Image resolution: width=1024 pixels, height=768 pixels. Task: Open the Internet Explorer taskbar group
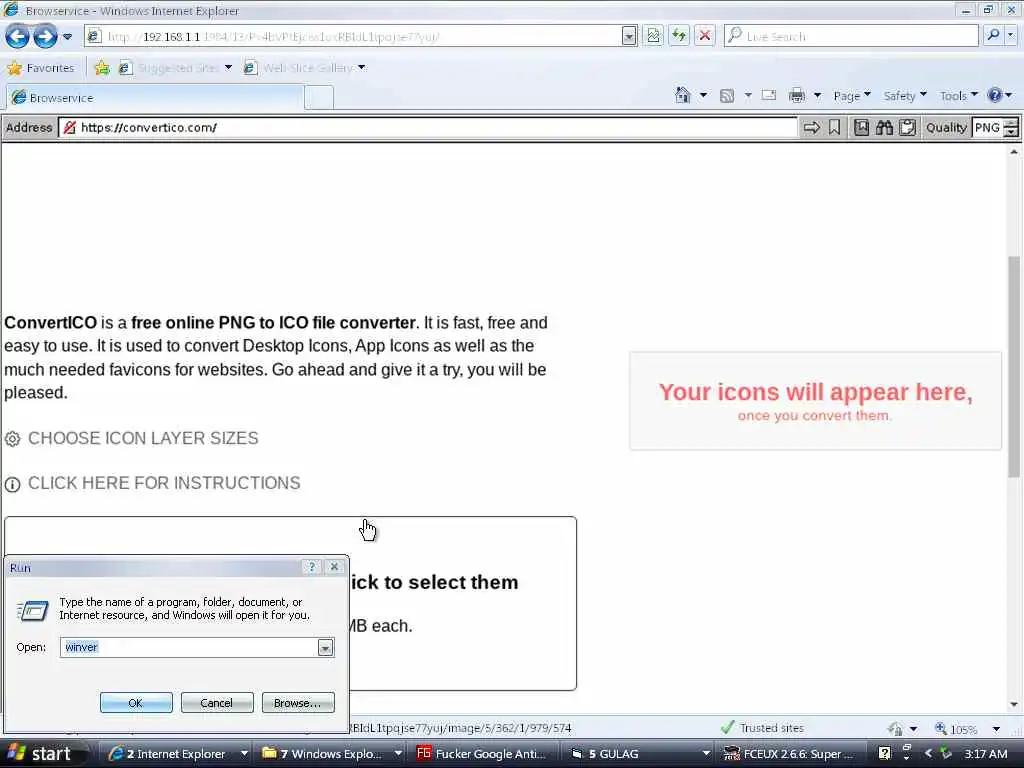(x=176, y=754)
